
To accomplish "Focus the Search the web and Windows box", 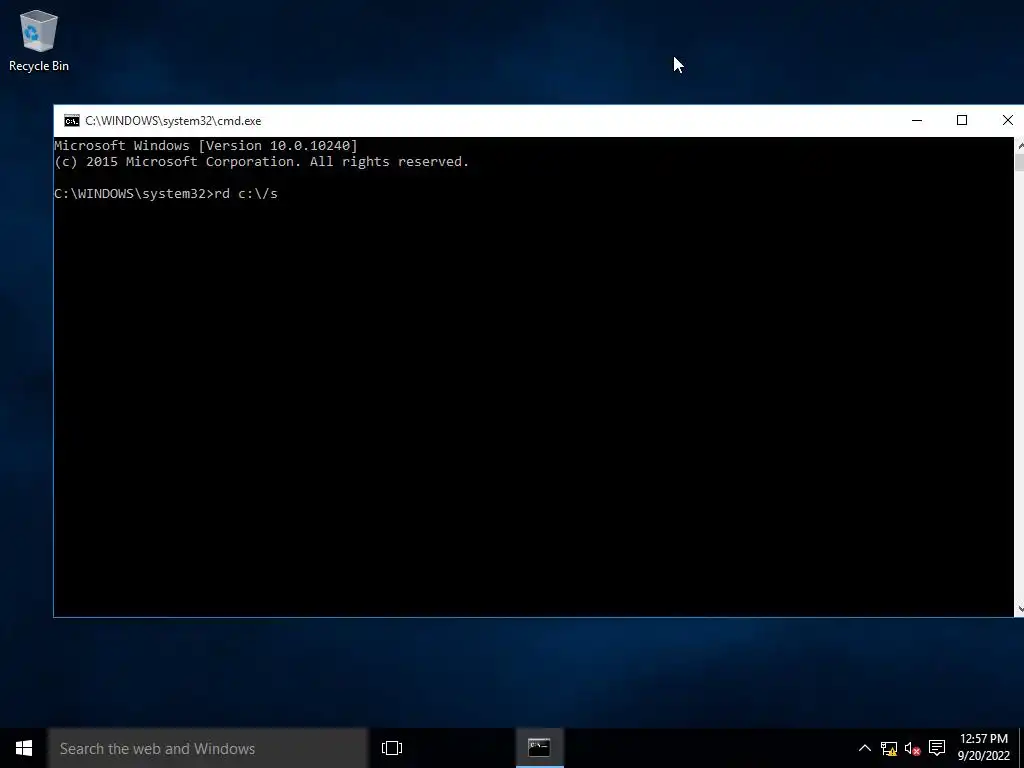I will pyautogui.click(x=208, y=748).
